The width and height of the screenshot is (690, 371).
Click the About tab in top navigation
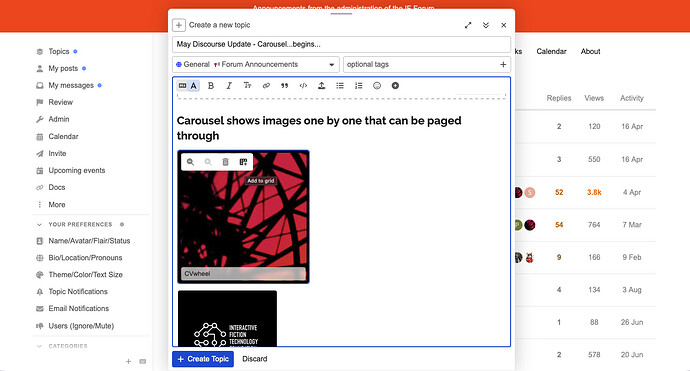591,51
